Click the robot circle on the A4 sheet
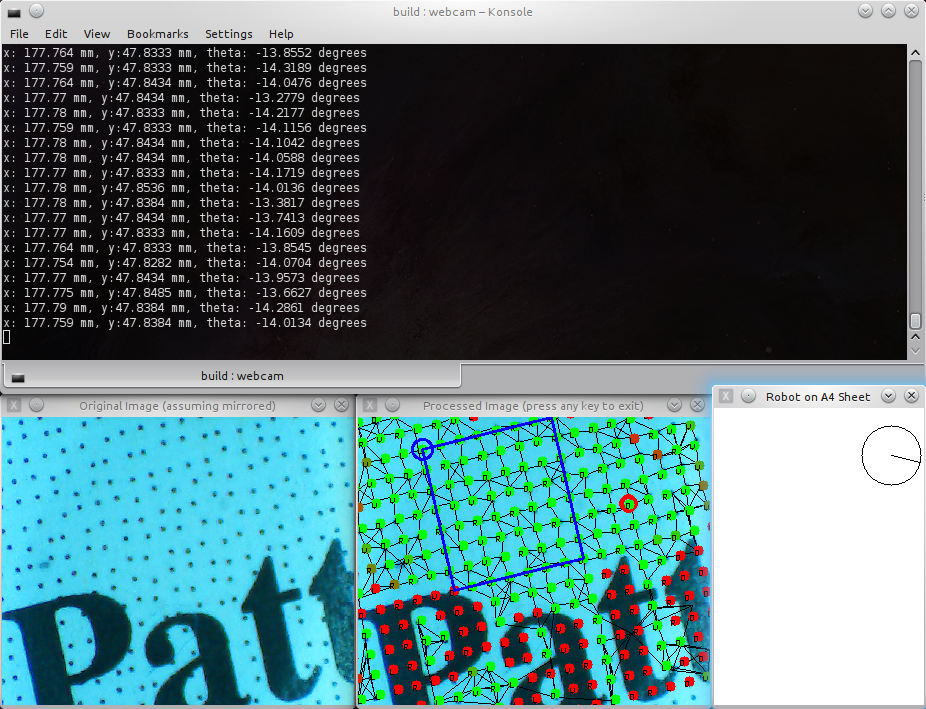The image size is (926, 709). tap(891, 455)
